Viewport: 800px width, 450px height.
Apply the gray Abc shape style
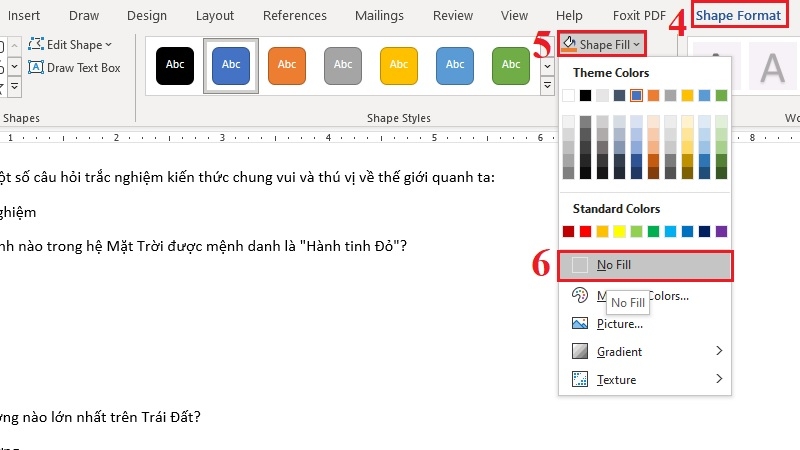343,65
